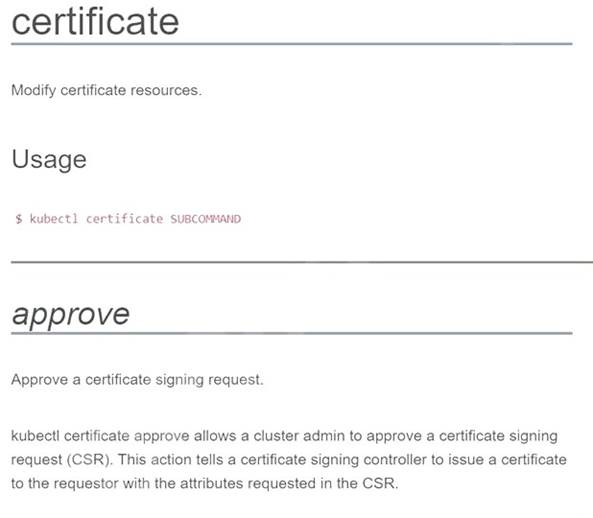This screenshot has width=593, height=518.
Task: Click the horizontal rule below the certificate heading
Action: (x=292, y=44)
